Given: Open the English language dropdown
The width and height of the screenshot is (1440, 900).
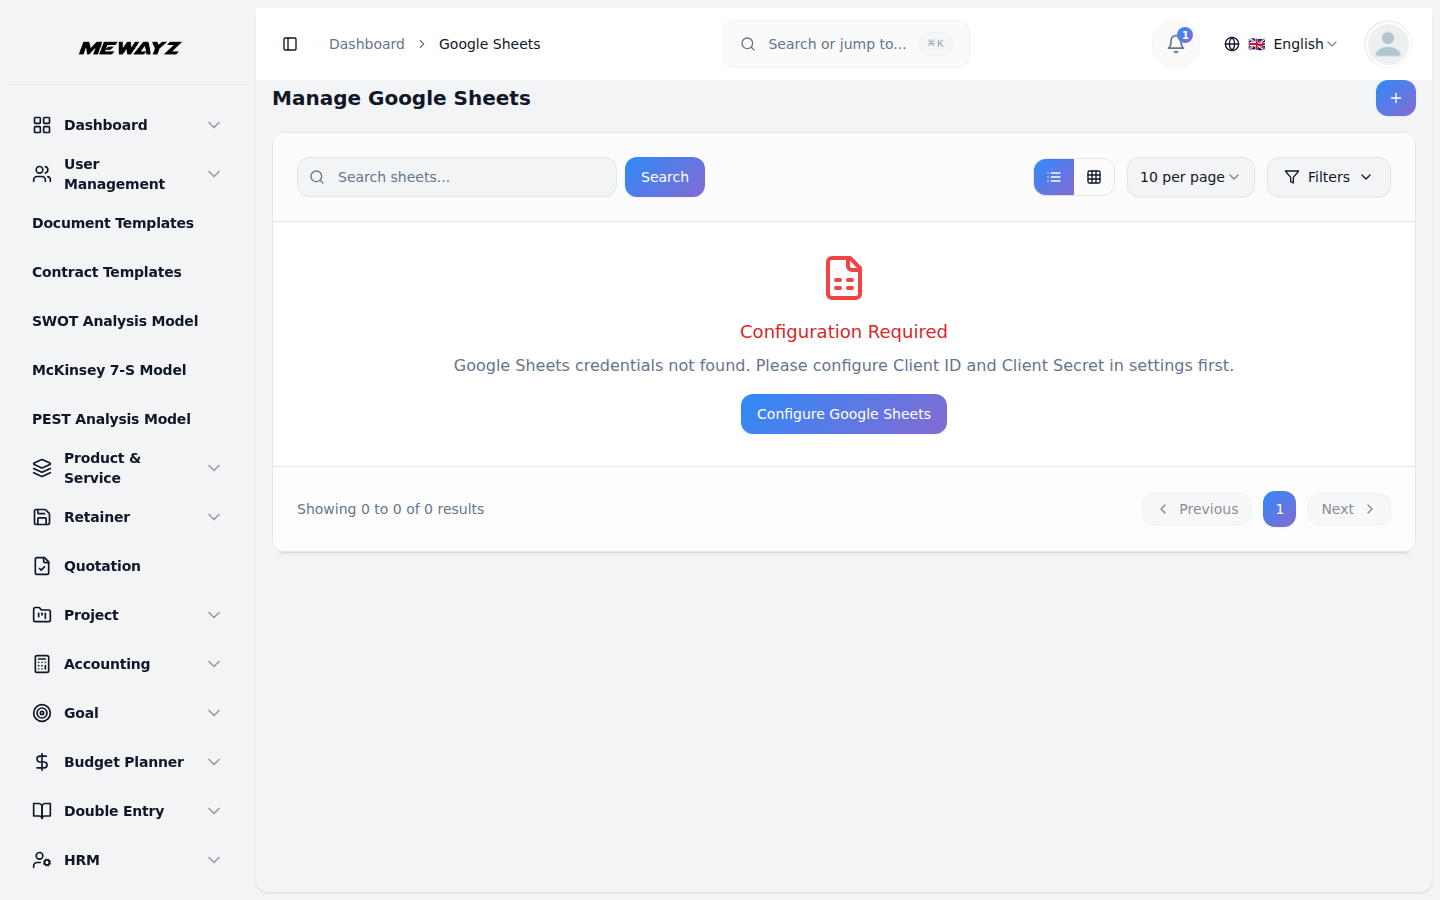Looking at the screenshot, I should tap(1295, 44).
